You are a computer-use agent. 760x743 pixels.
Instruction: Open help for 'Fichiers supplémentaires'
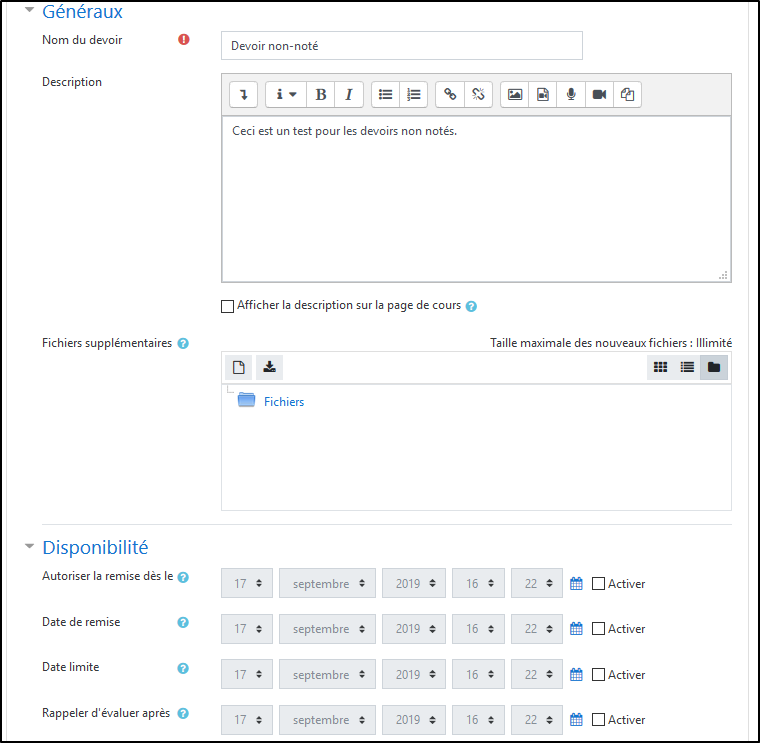click(x=183, y=343)
